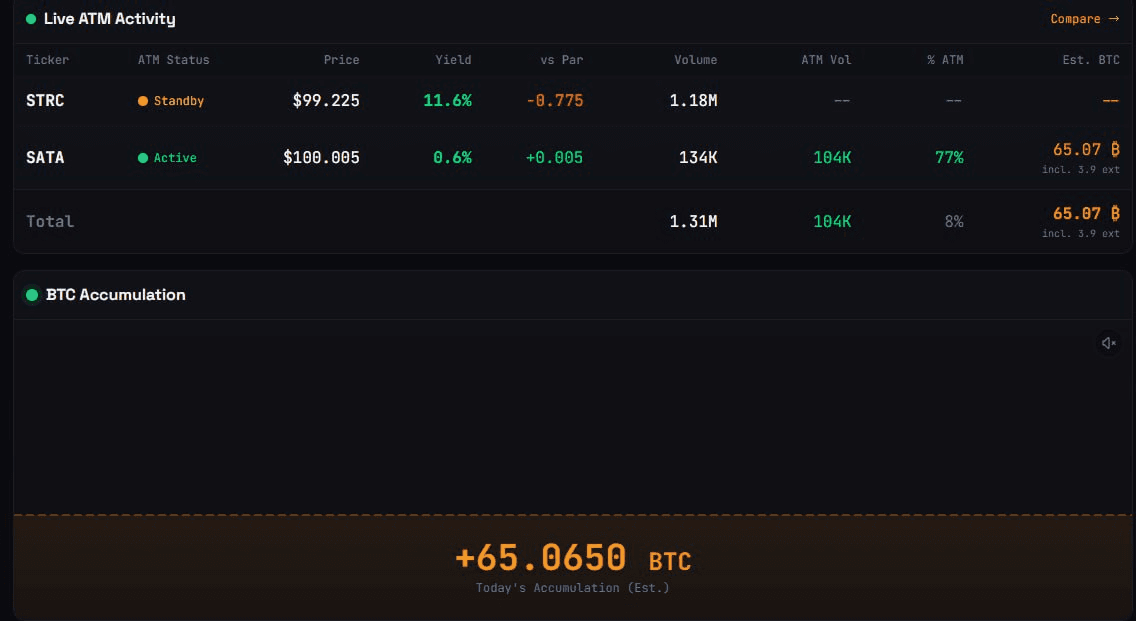Click the 0.6% yield value
Image resolution: width=1136 pixels, height=621 pixels.
coord(452,157)
